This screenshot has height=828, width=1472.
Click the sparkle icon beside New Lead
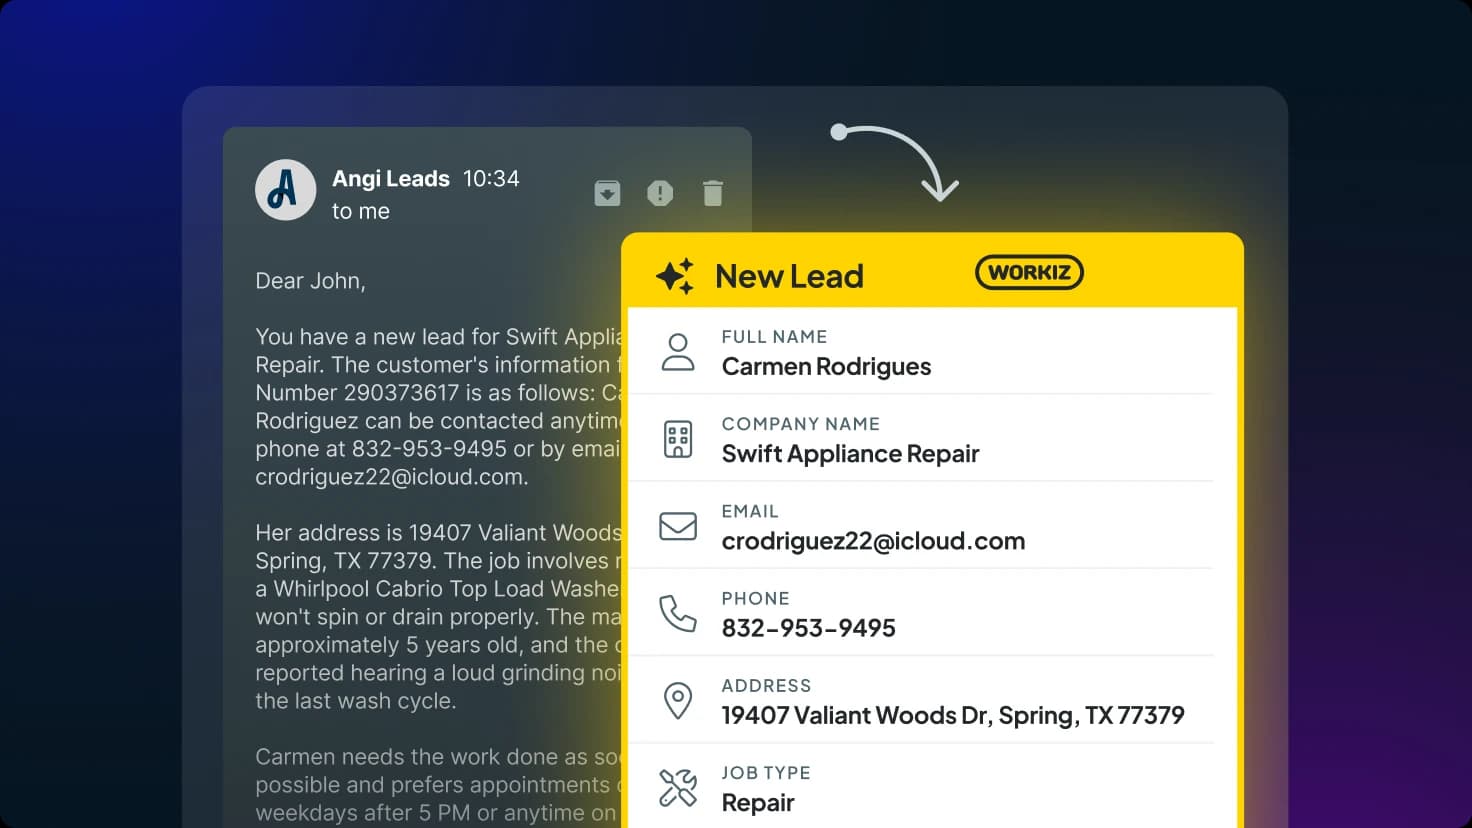675,276
